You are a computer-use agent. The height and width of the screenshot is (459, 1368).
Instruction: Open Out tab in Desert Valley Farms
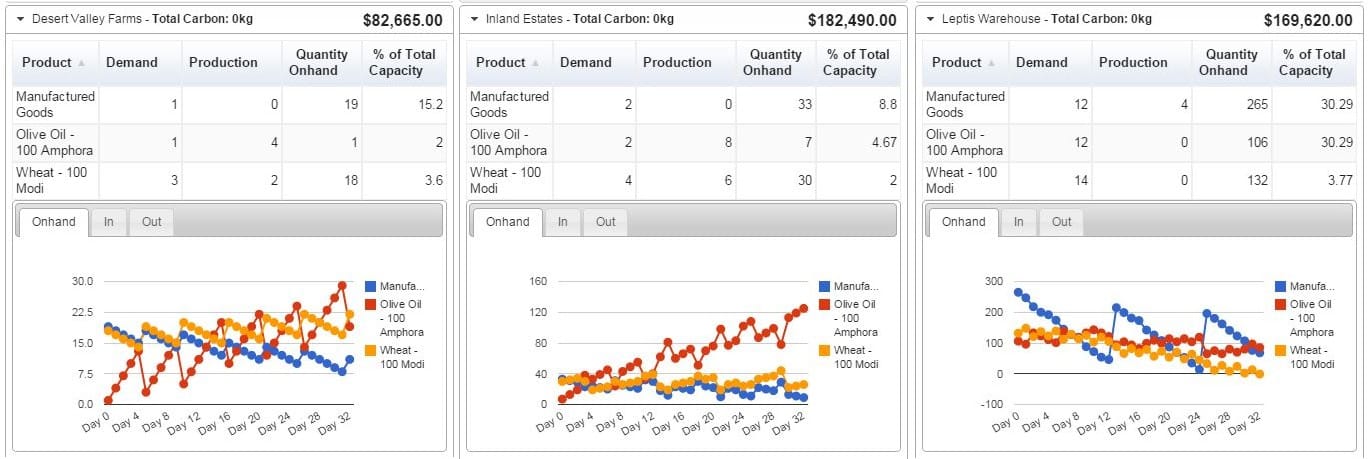[151, 222]
